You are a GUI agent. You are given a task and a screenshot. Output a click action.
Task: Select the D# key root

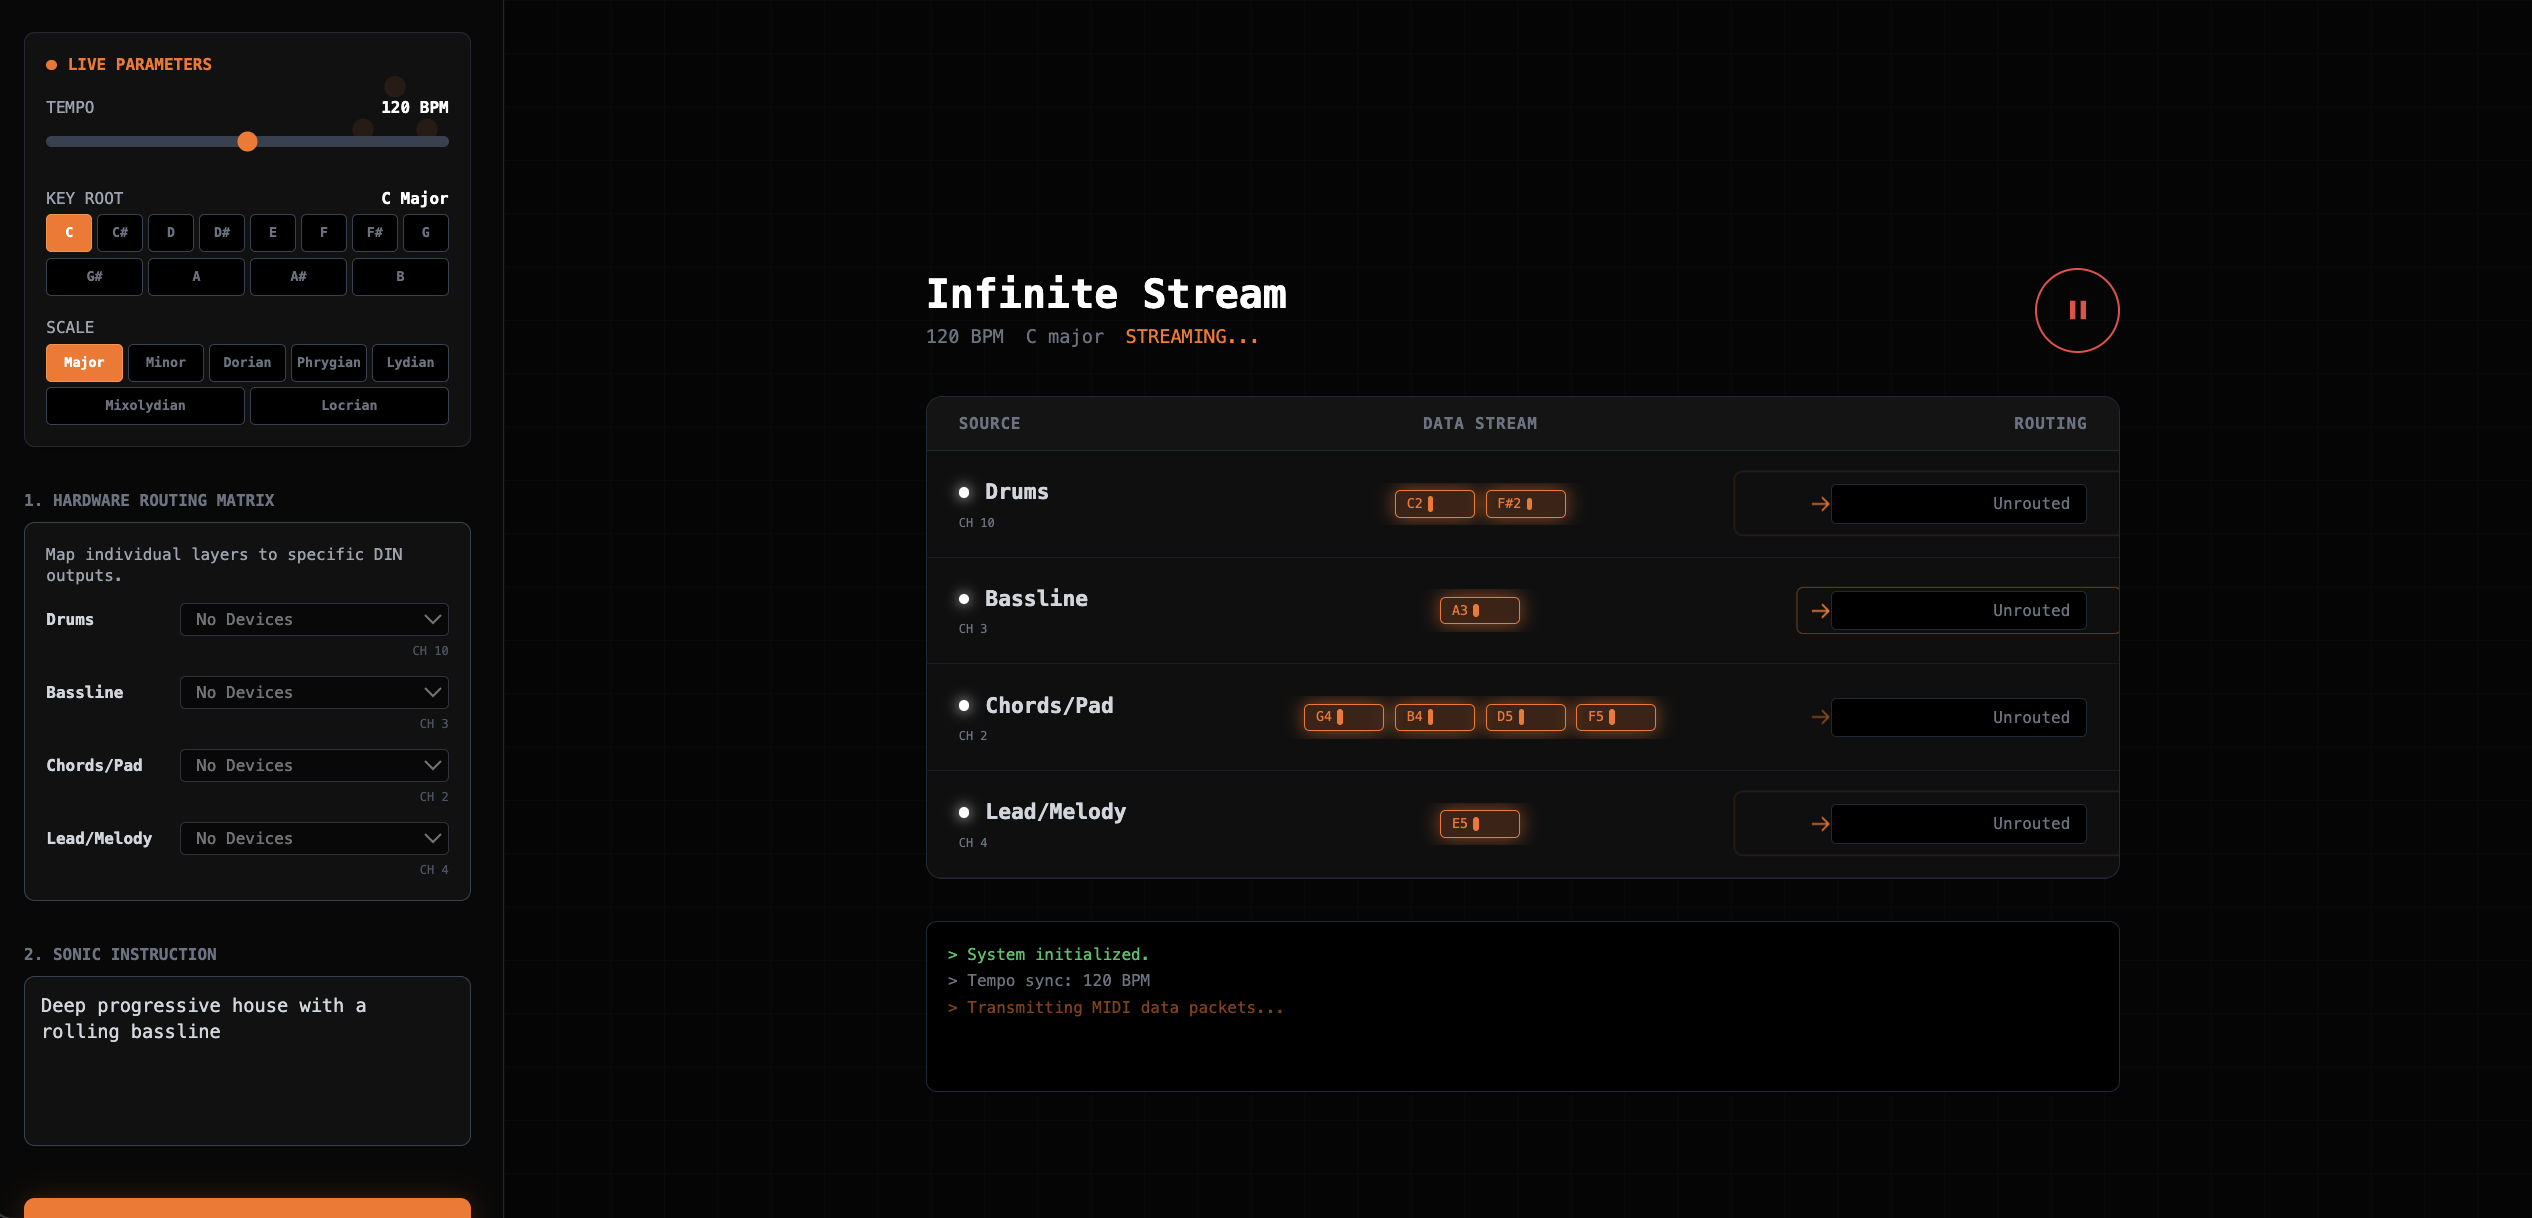pyautogui.click(x=221, y=232)
